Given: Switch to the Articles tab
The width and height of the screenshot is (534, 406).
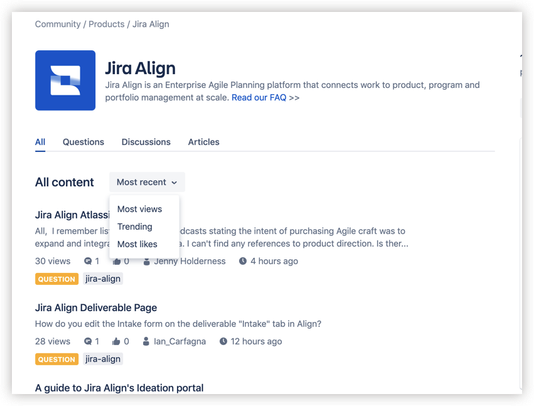Looking at the screenshot, I should tap(204, 142).
